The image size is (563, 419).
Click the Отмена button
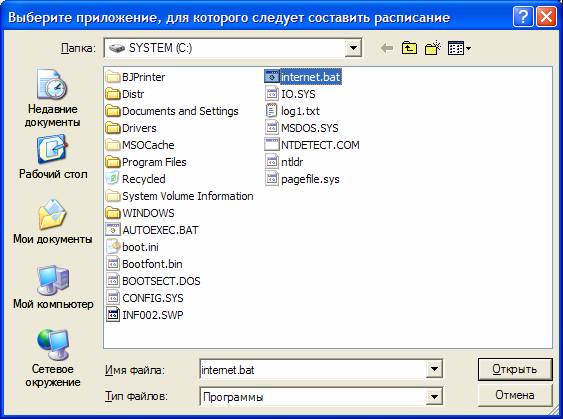(515, 395)
